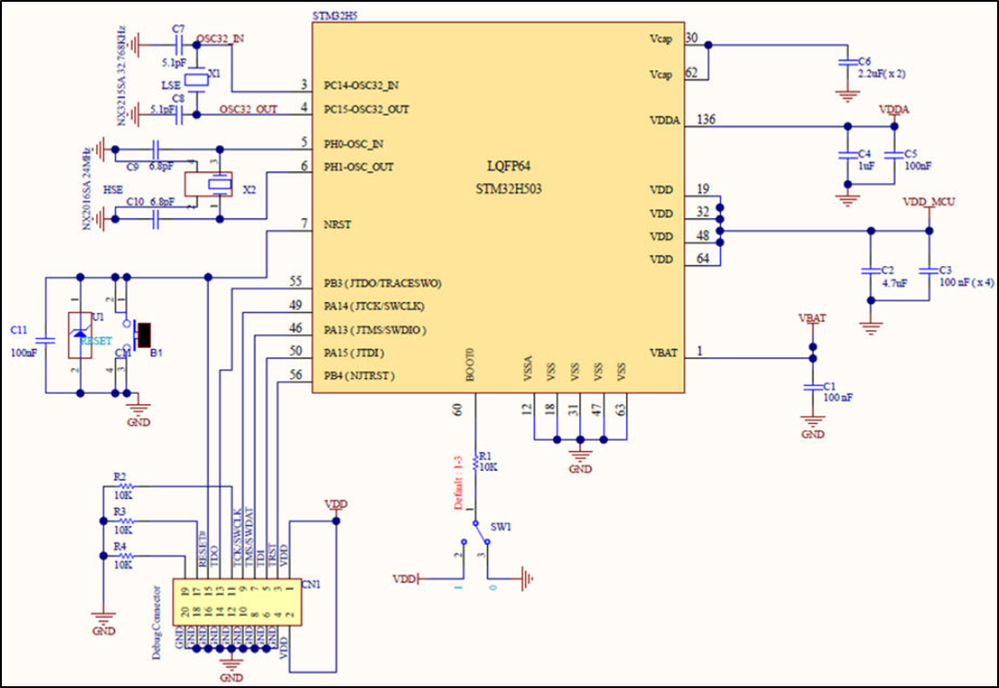This screenshot has width=999, height=688.
Task: Click the C2 4.7uF capacitor symbol
Action: coord(871,271)
